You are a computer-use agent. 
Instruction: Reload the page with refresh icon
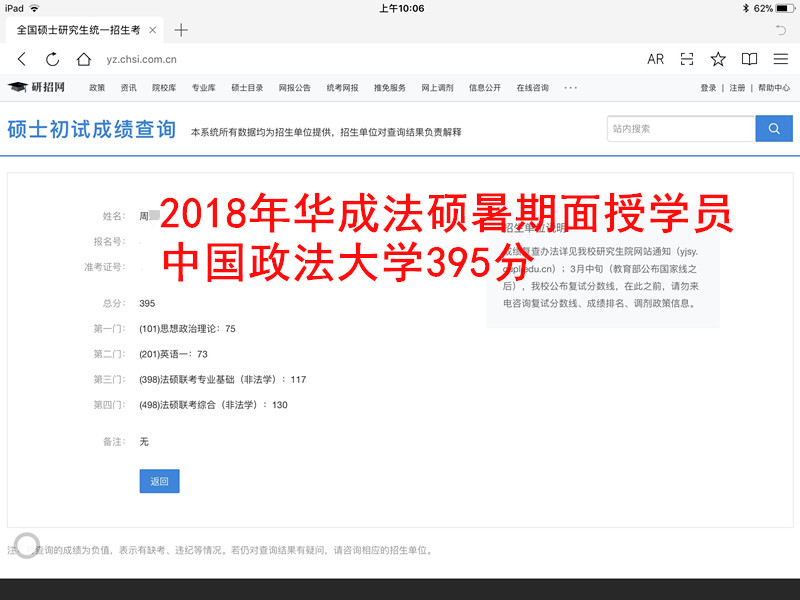click(x=53, y=59)
